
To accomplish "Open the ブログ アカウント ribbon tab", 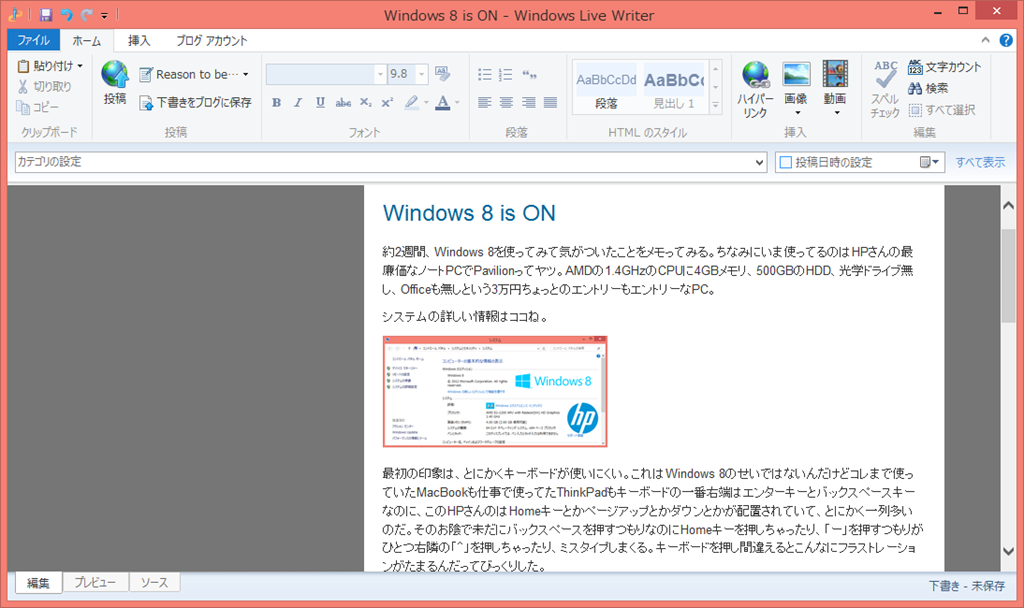I will pos(212,40).
